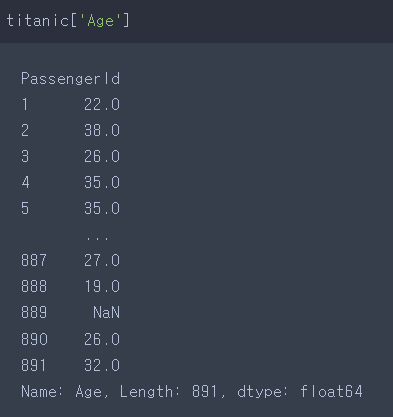Screen dimensions: 393x417
Task: Click index label 1
Action: (25, 105)
